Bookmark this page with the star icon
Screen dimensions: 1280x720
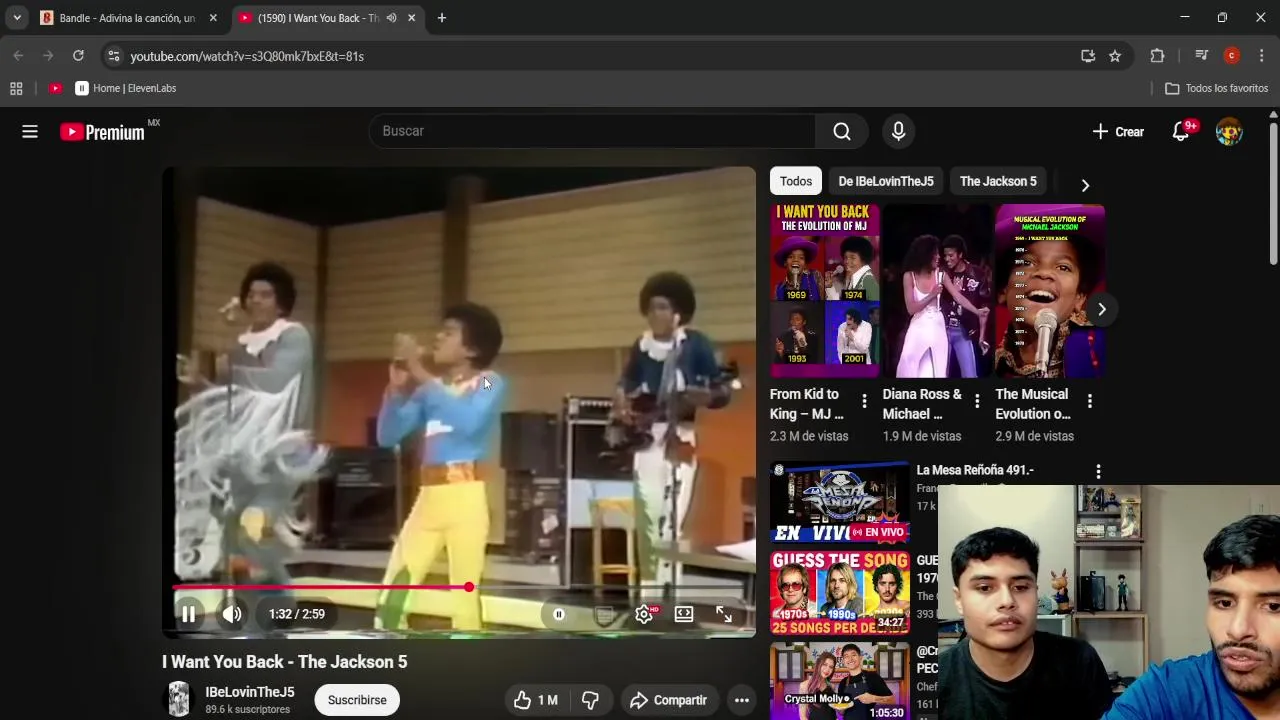click(1115, 56)
